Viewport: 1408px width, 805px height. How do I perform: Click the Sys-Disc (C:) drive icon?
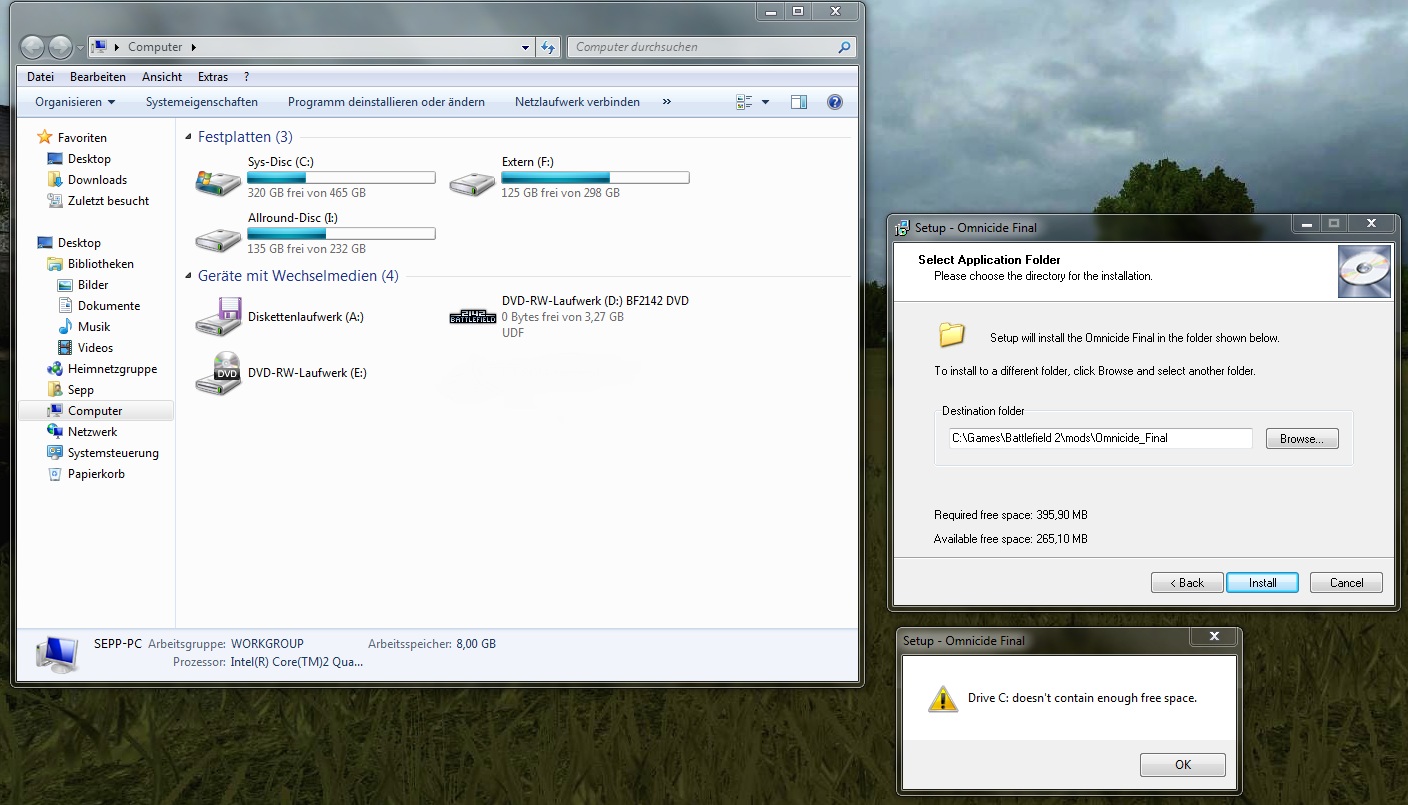point(217,182)
